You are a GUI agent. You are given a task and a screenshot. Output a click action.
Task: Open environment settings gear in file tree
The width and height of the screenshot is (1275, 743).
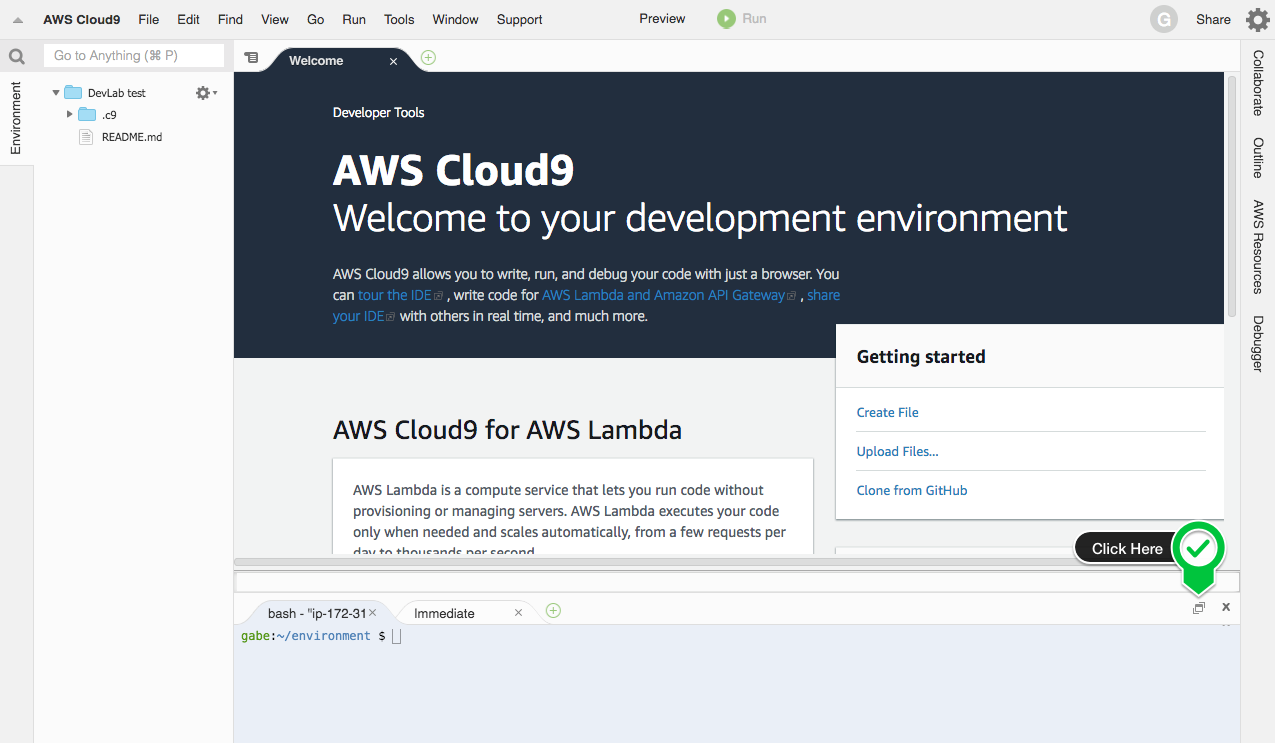coord(206,93)
